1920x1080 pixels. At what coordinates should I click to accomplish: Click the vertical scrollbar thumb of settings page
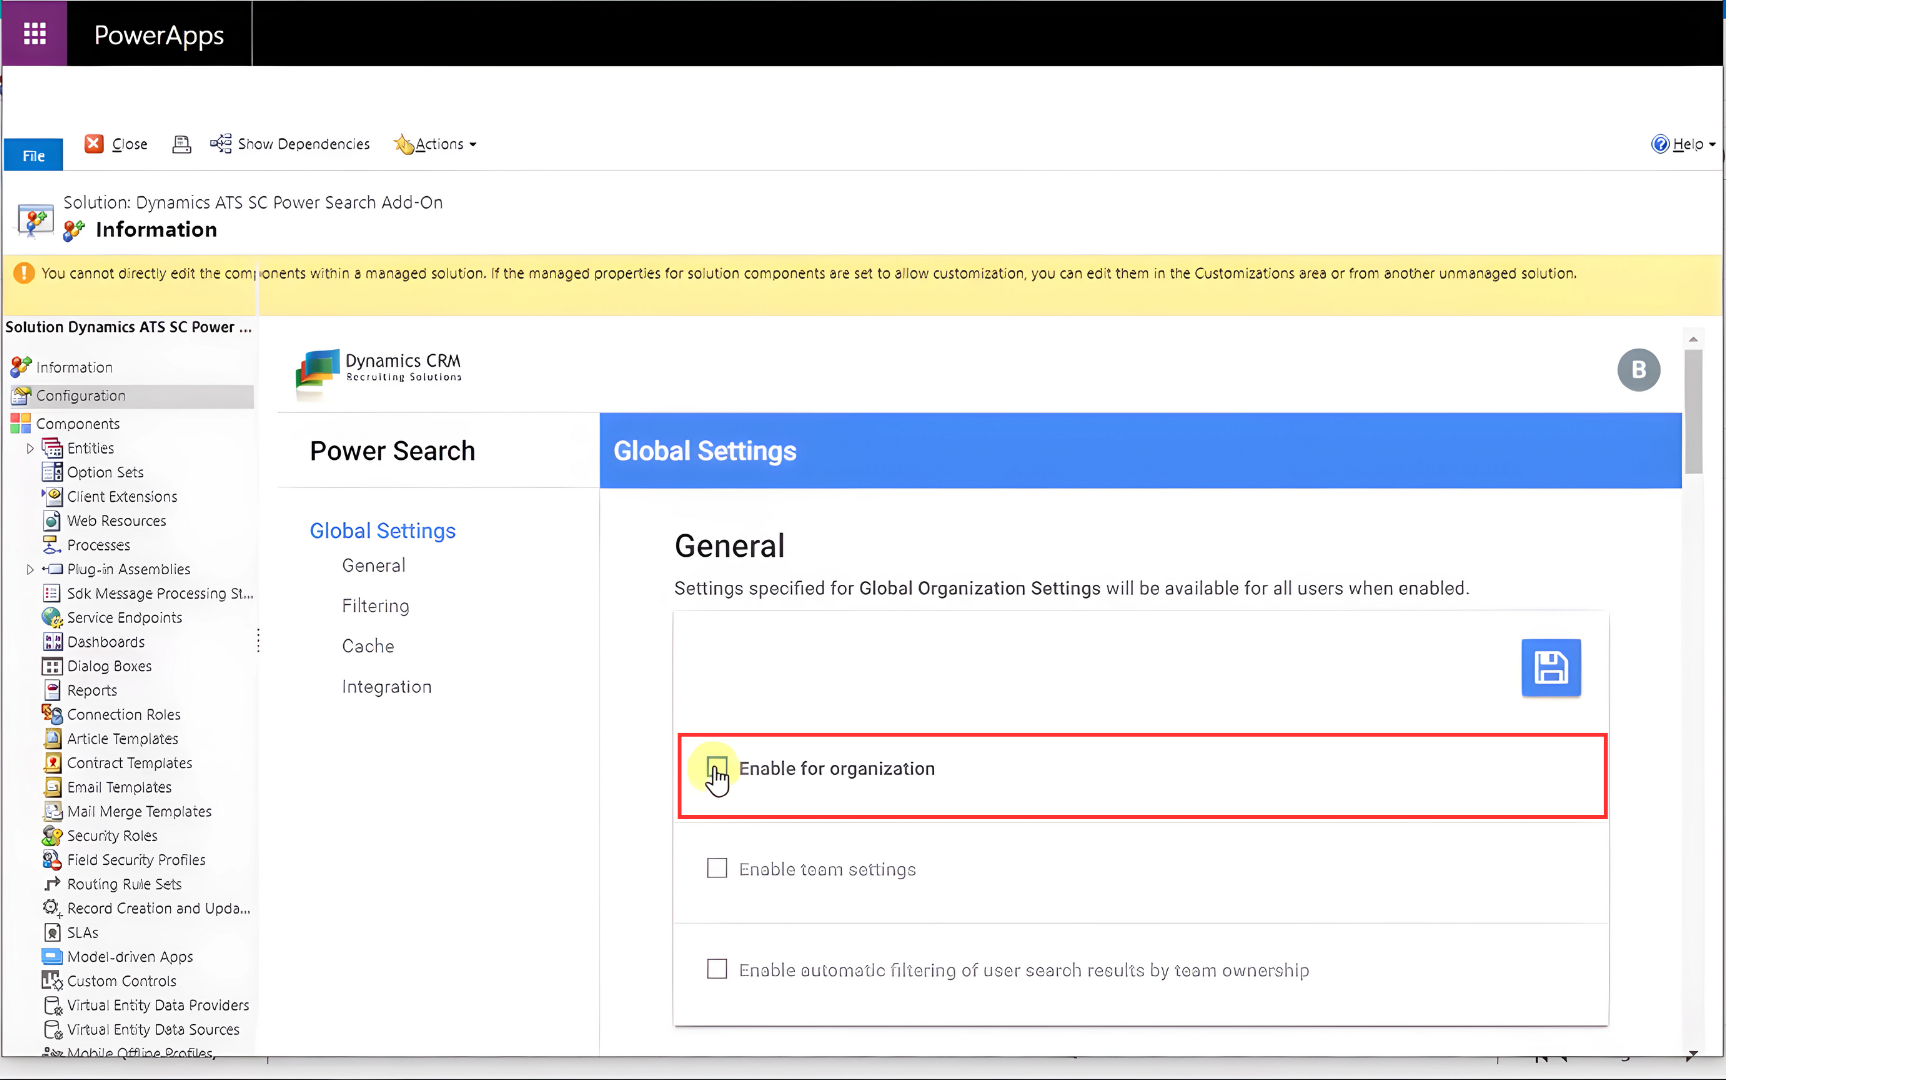point(1693,411)
